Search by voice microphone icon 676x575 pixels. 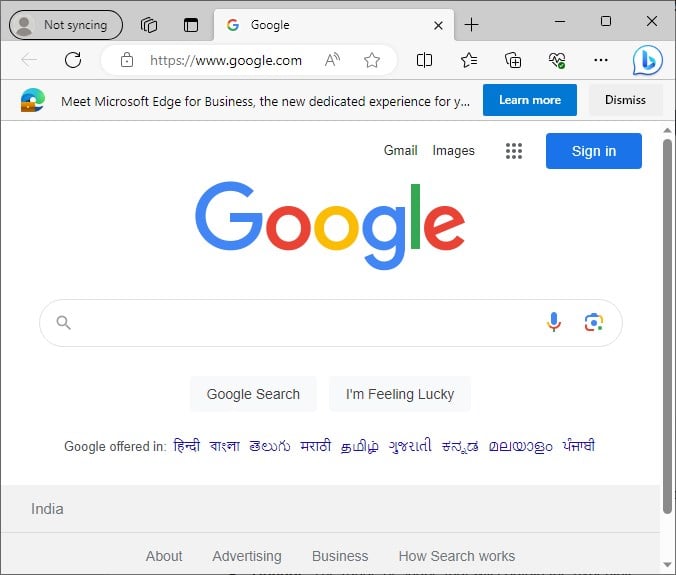tap(554, 322)
